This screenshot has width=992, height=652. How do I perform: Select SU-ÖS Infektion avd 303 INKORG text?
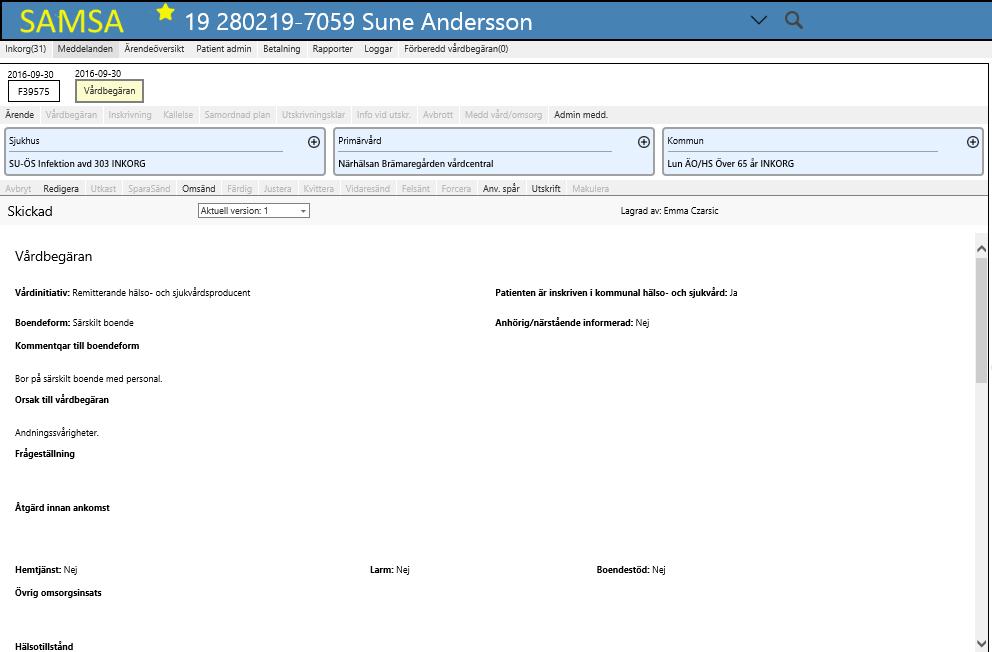pos(77,163)
